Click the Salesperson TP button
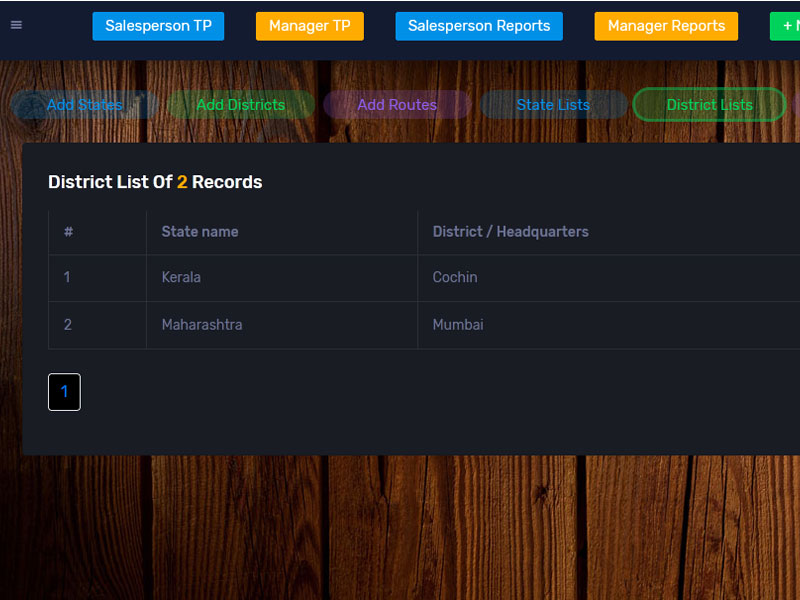 click(158, 26)
